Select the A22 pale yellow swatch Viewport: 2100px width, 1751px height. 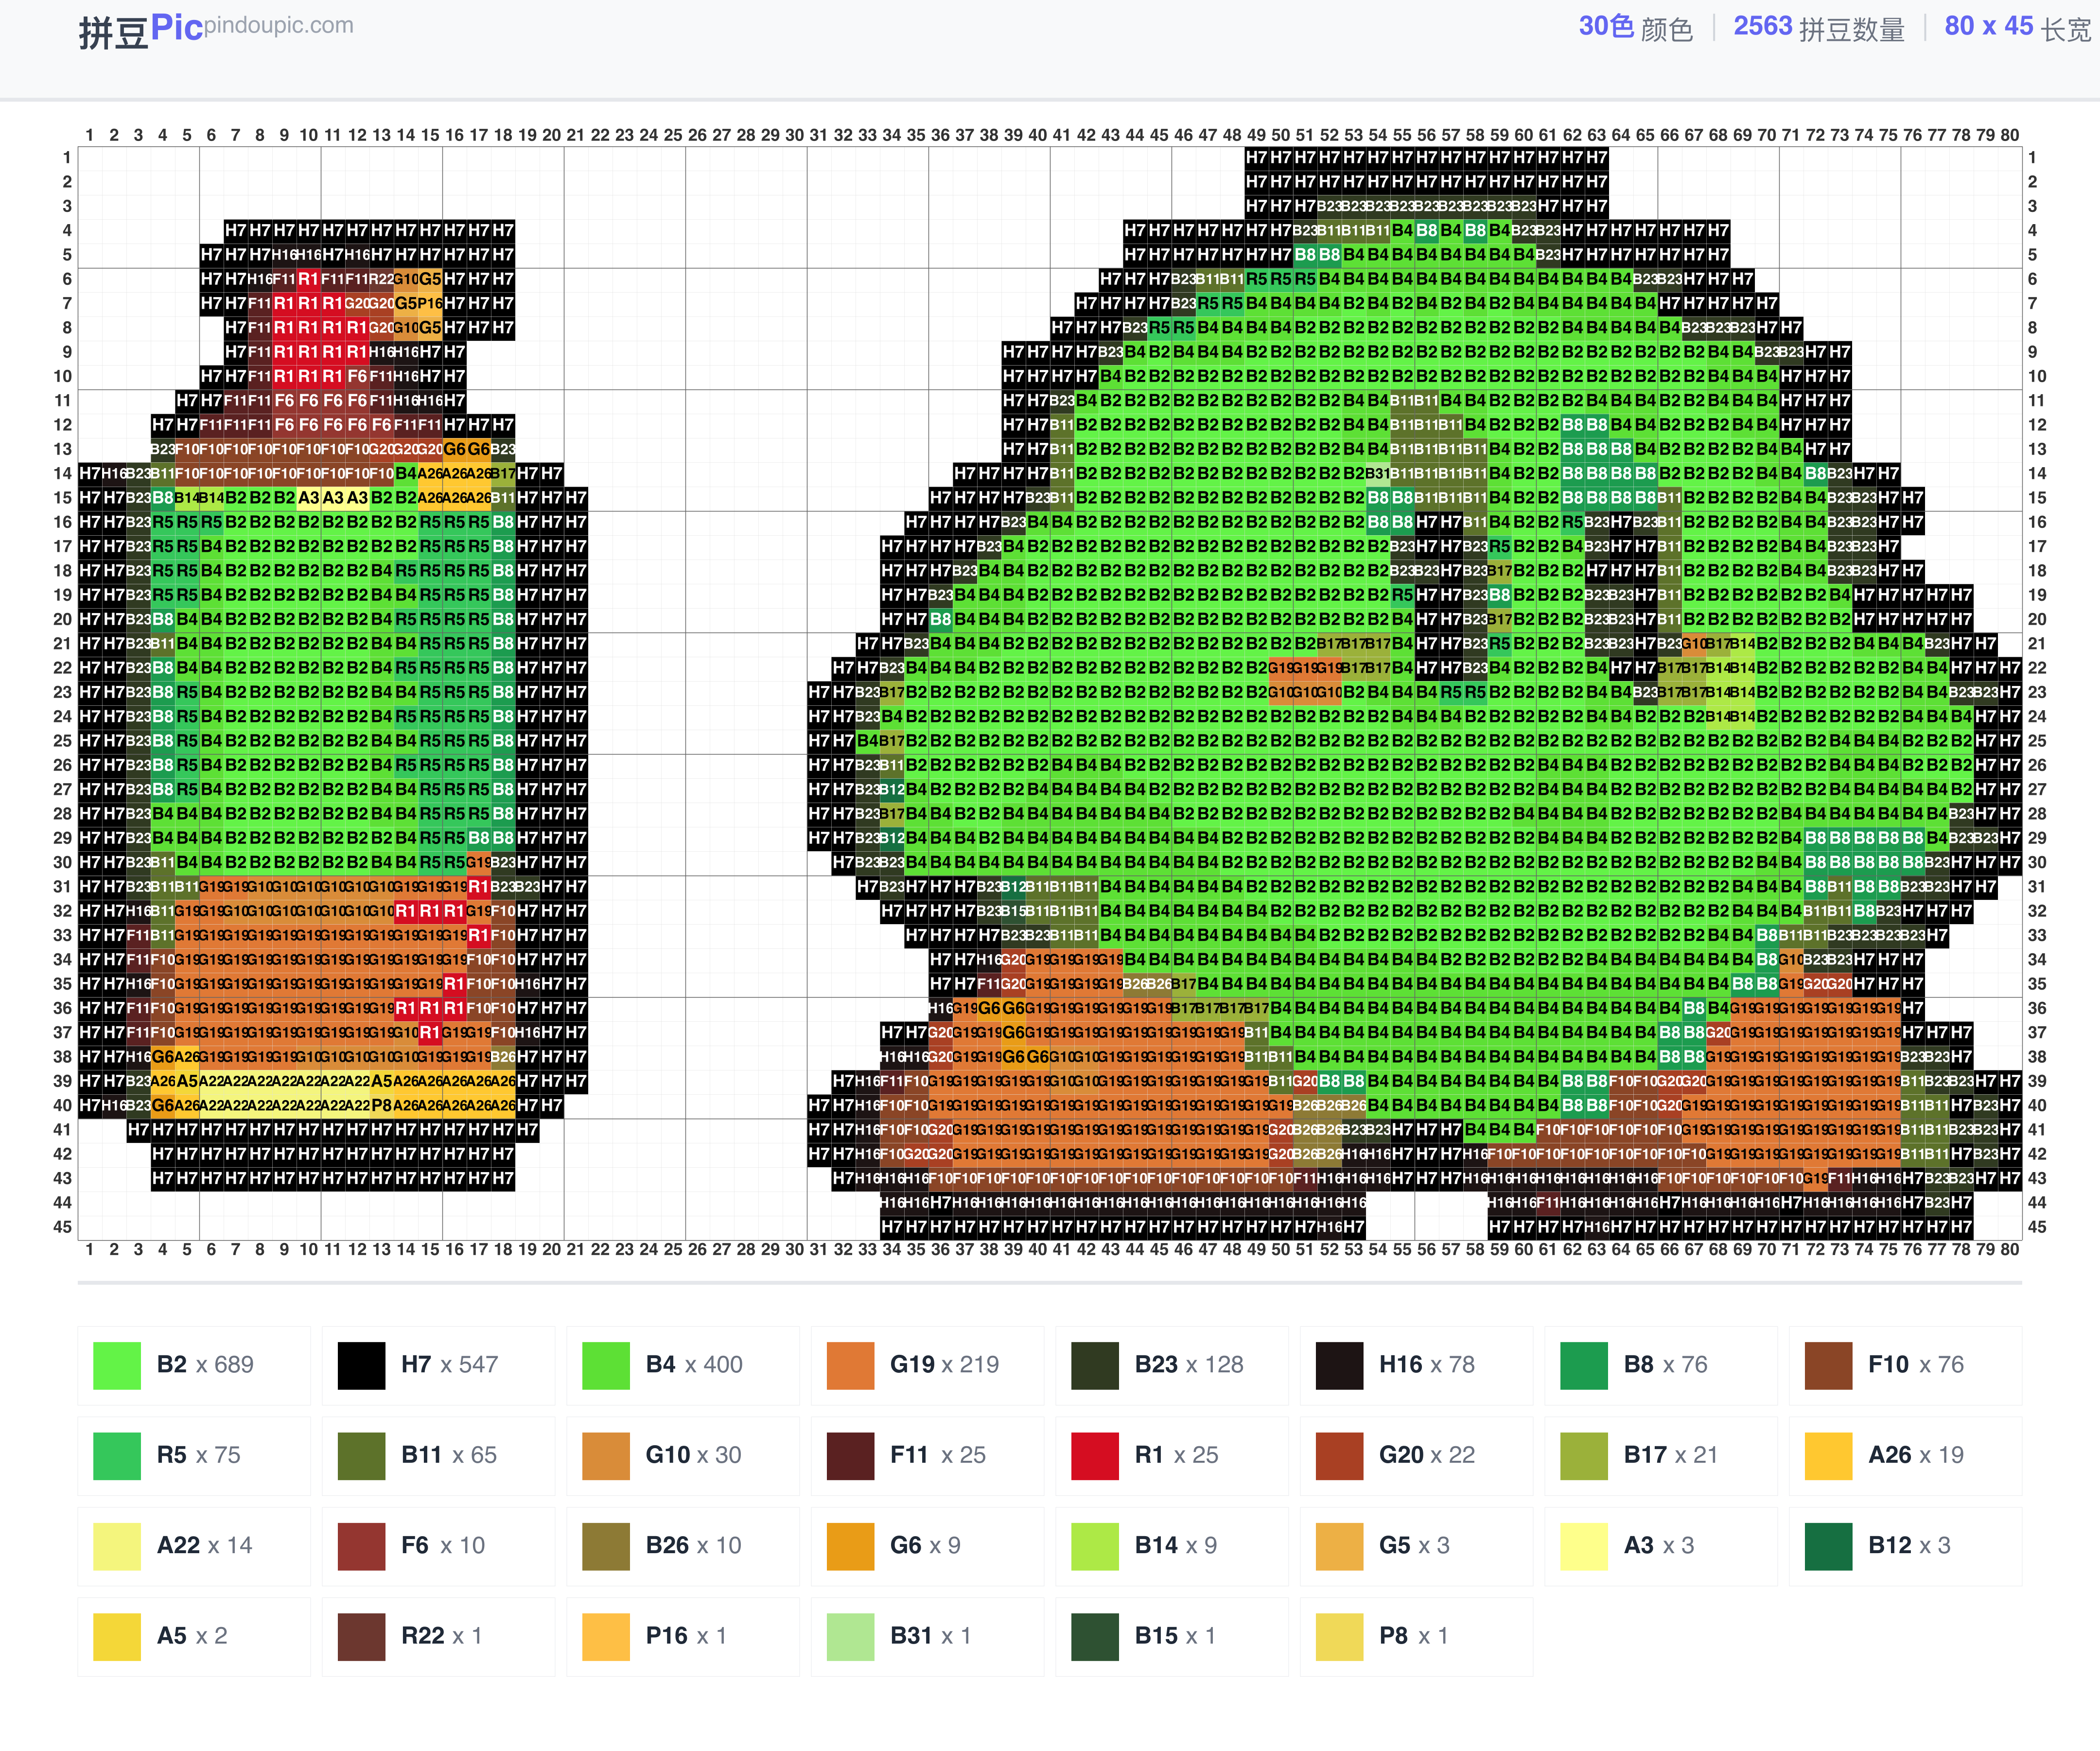click(117, 1546)
